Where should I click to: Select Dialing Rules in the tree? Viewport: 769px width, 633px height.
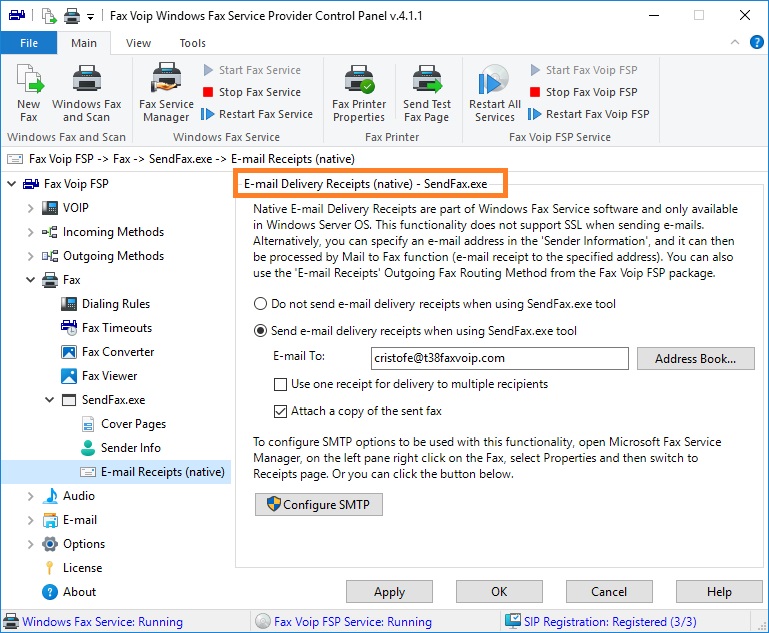115,304
